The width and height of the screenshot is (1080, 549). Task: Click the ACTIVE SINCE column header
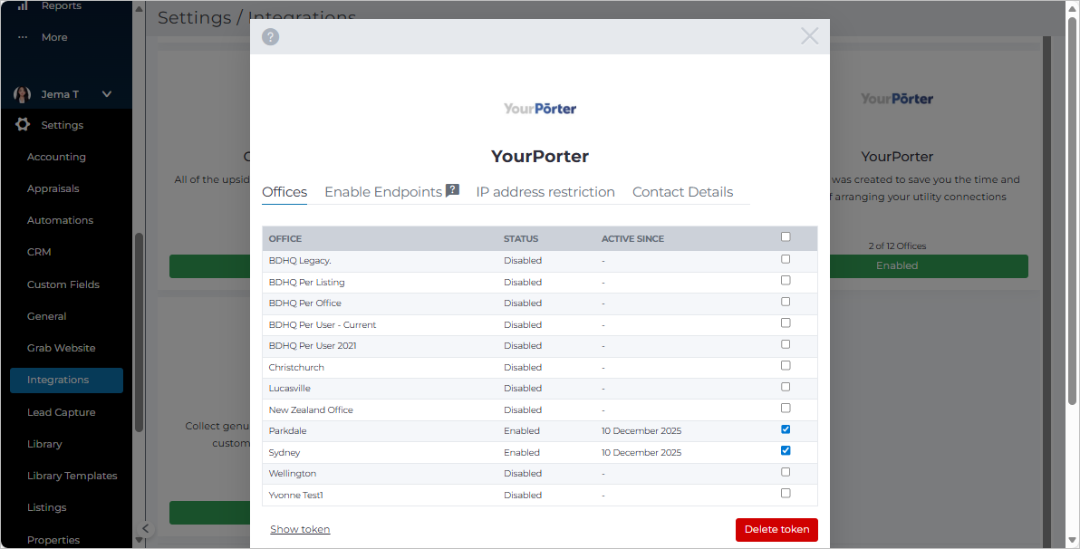tap(632, 239)
